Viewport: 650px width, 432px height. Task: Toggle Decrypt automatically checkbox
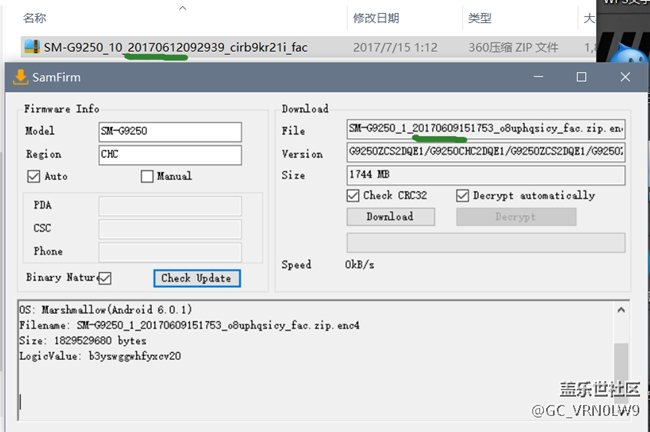462,195
